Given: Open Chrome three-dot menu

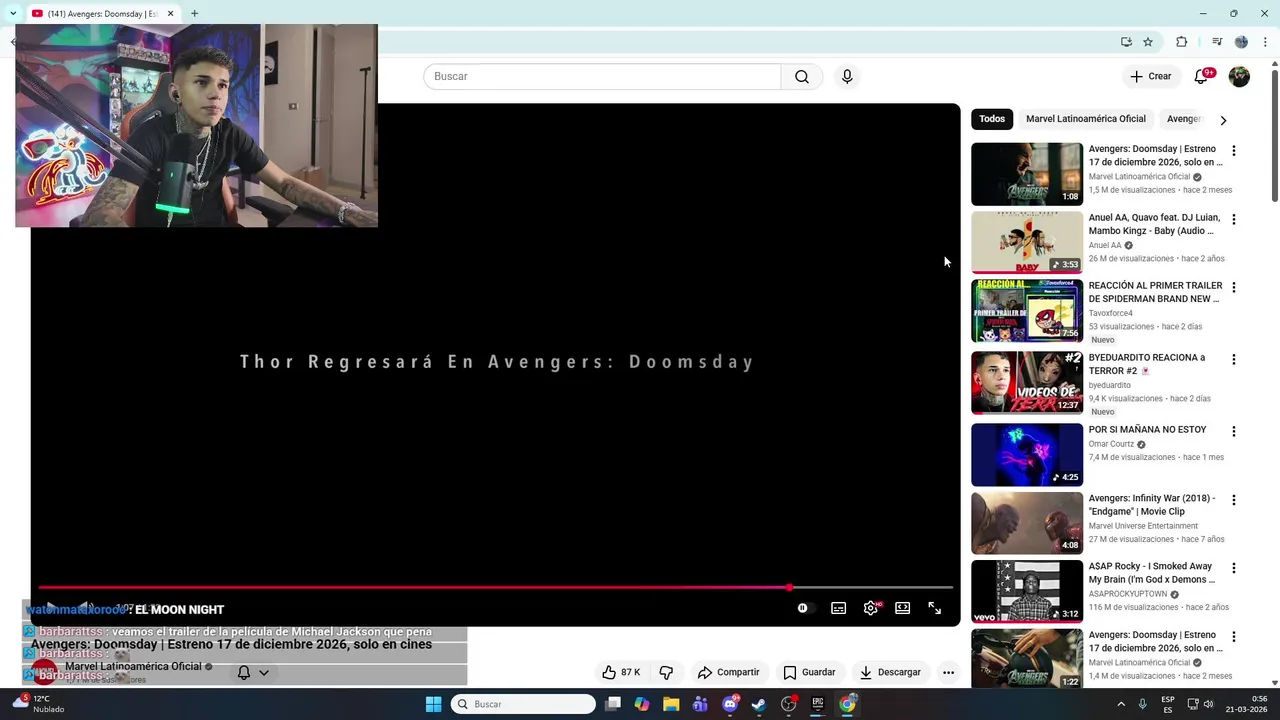Looking at the screenshot, I should (1264, 42).
